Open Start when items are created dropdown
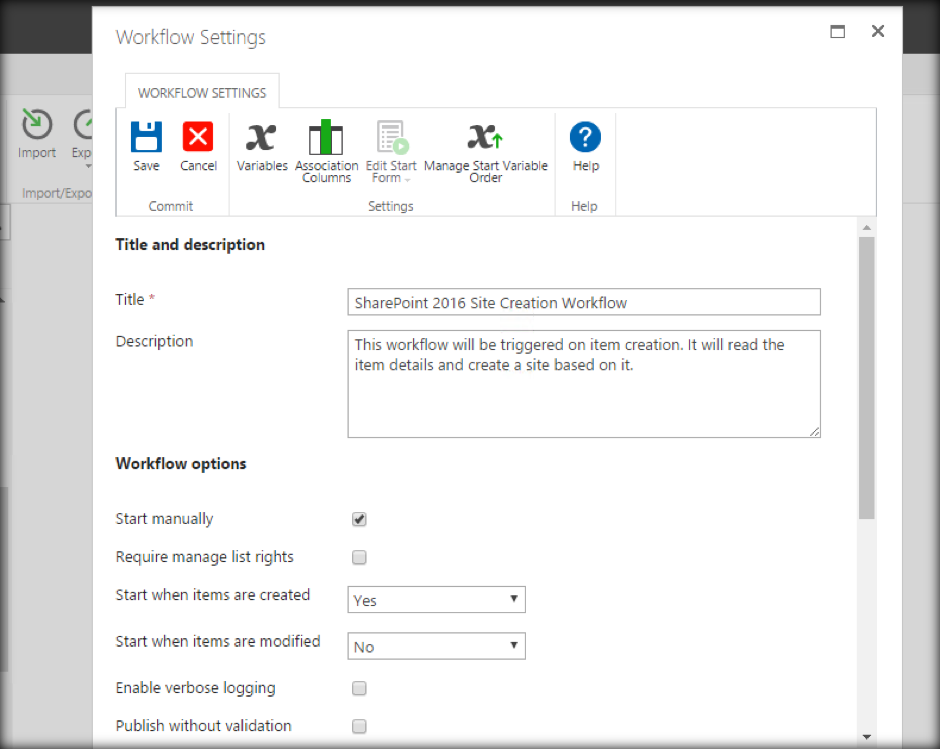Image resolution: width=940 pixels, height=749 pixels. click(436, 600)
